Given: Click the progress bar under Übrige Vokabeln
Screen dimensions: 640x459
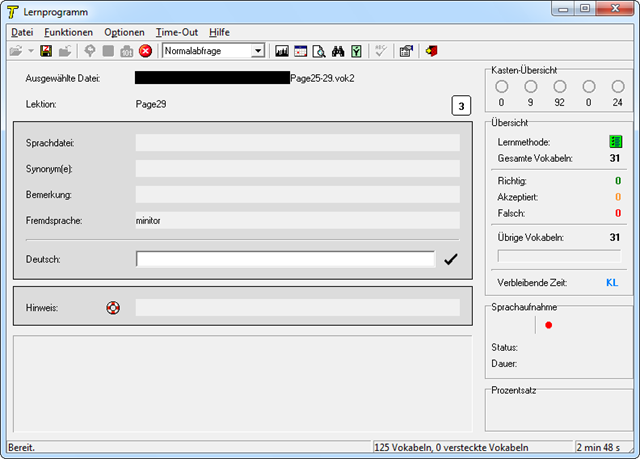Looking at the screenshot, I should tap(558, 256).
